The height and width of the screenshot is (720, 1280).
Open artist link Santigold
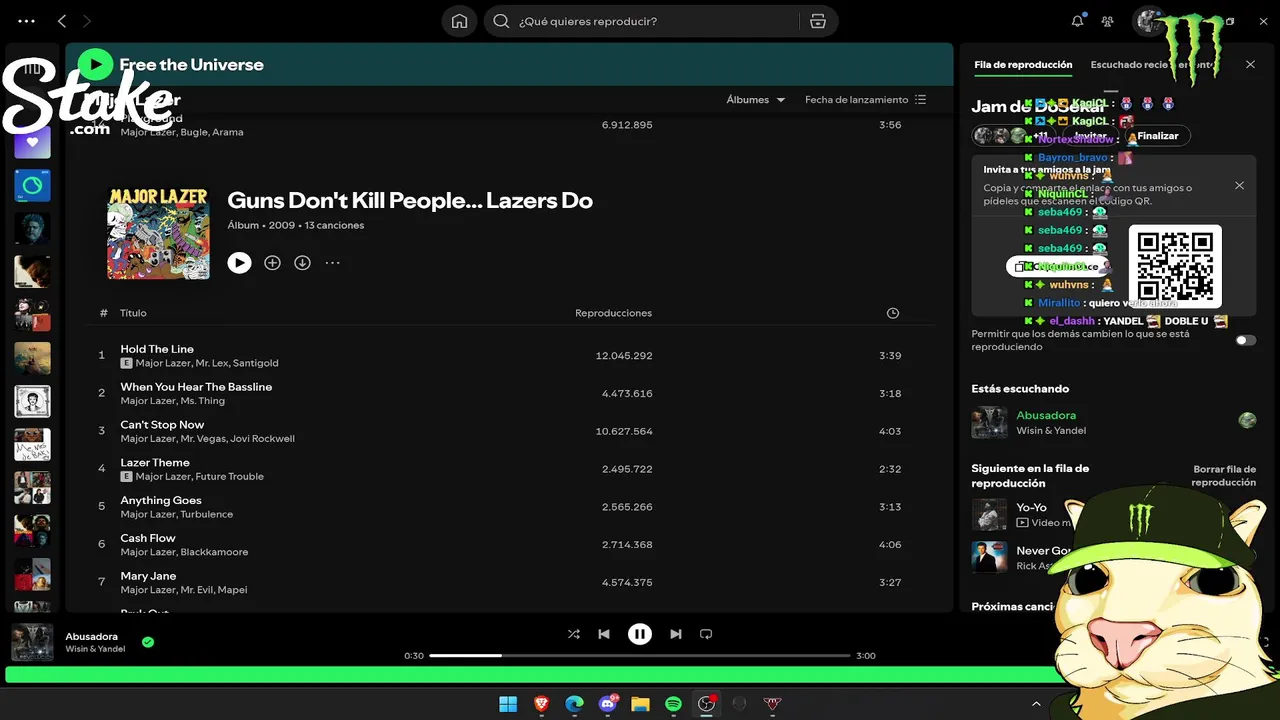pyautogui.click(x=255, y=363)
